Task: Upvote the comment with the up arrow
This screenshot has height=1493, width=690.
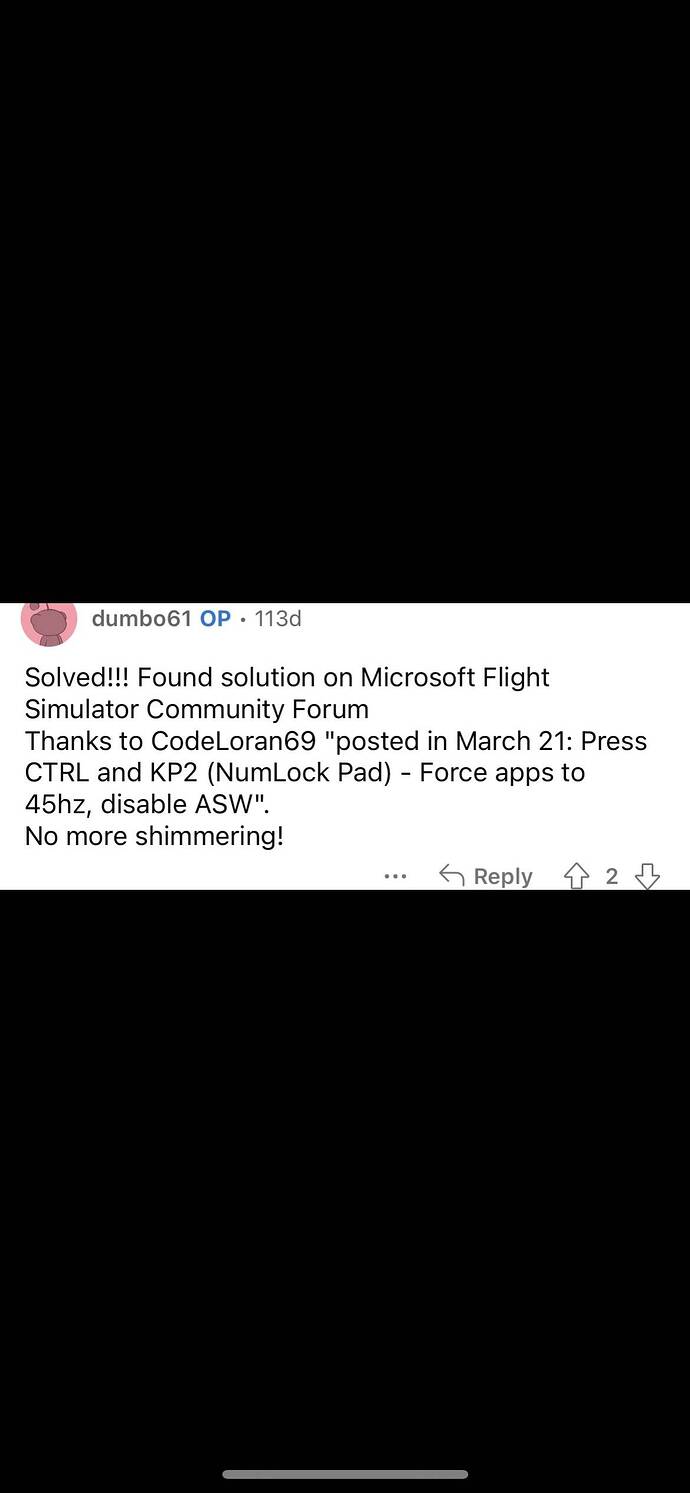Action: coord(576,877)
